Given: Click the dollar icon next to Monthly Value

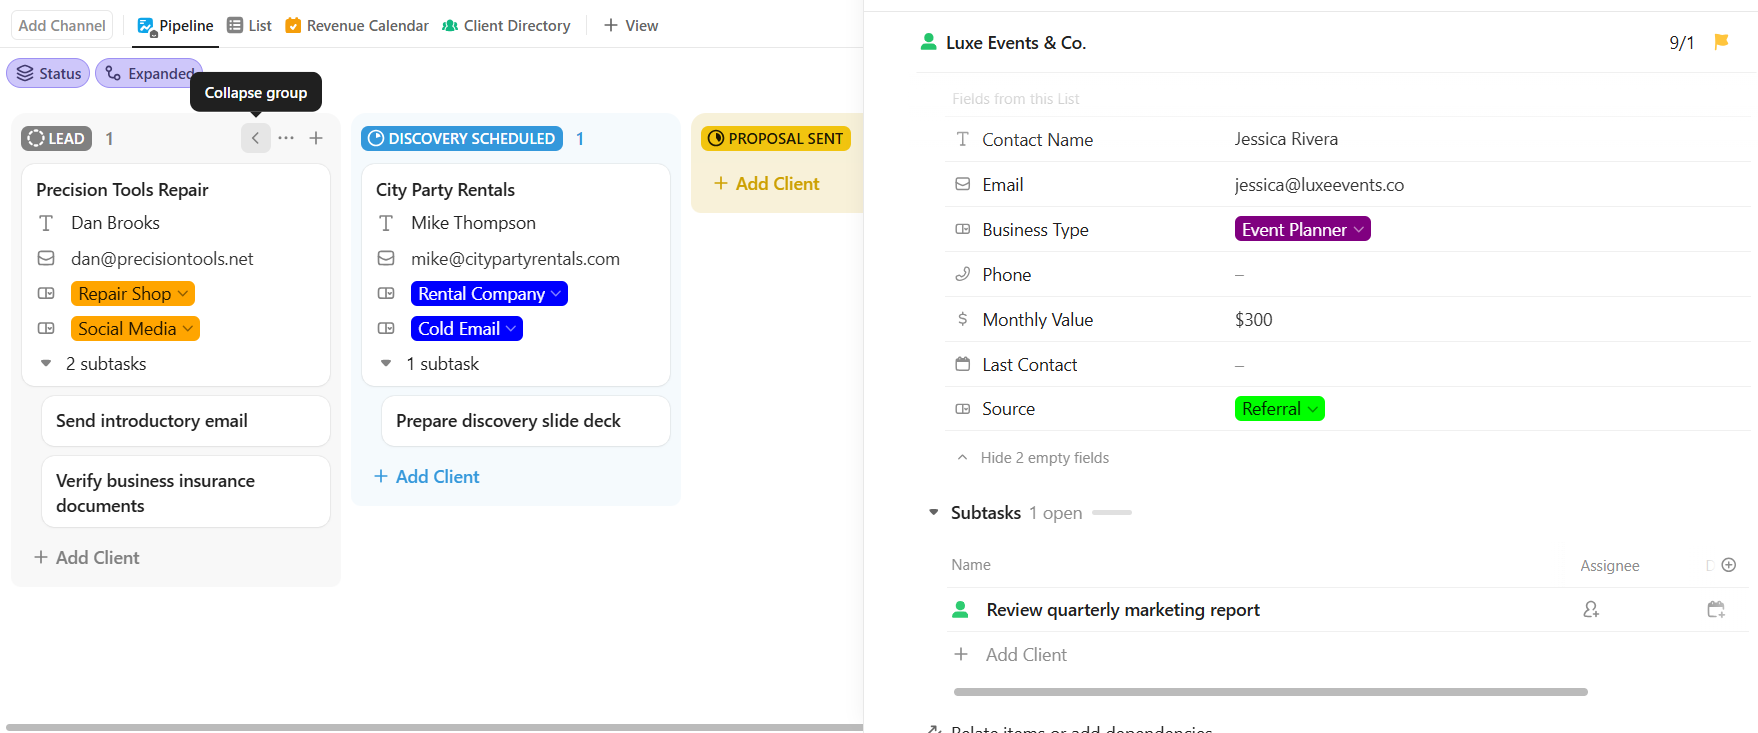Looking at the screenshot, I should [963, 319].
